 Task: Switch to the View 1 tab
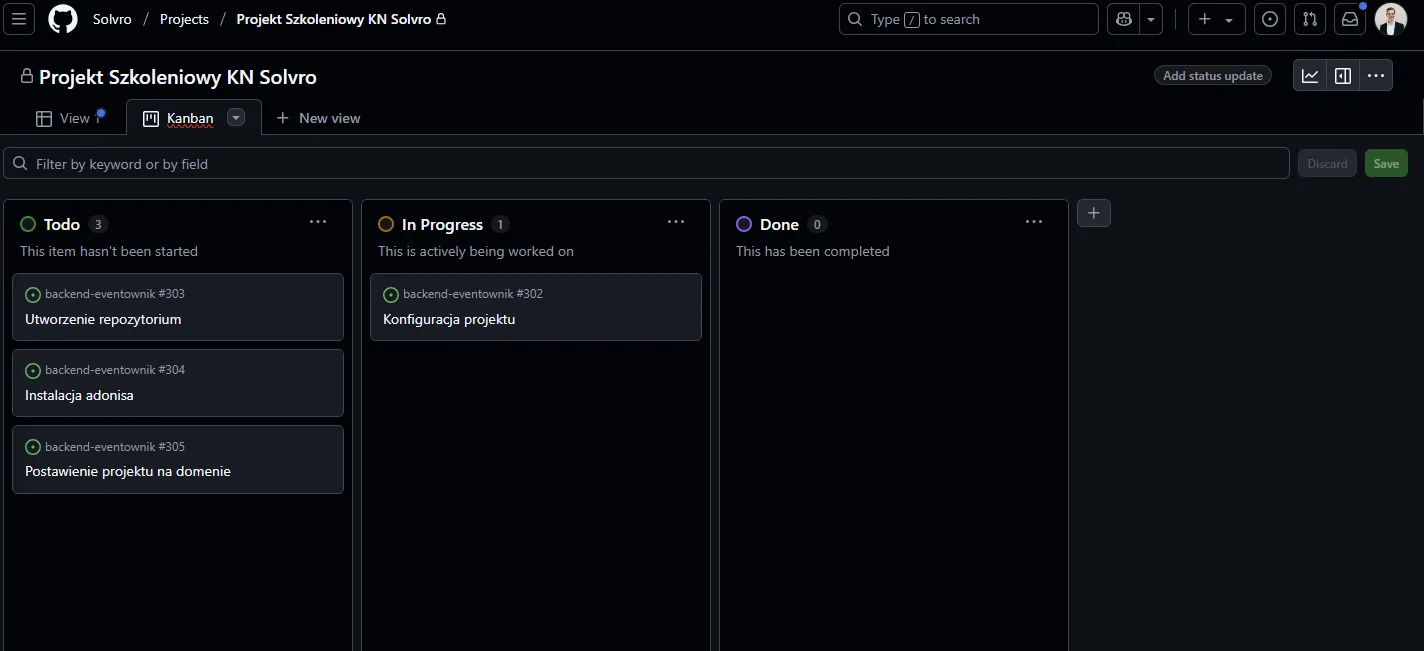[68, 118]
